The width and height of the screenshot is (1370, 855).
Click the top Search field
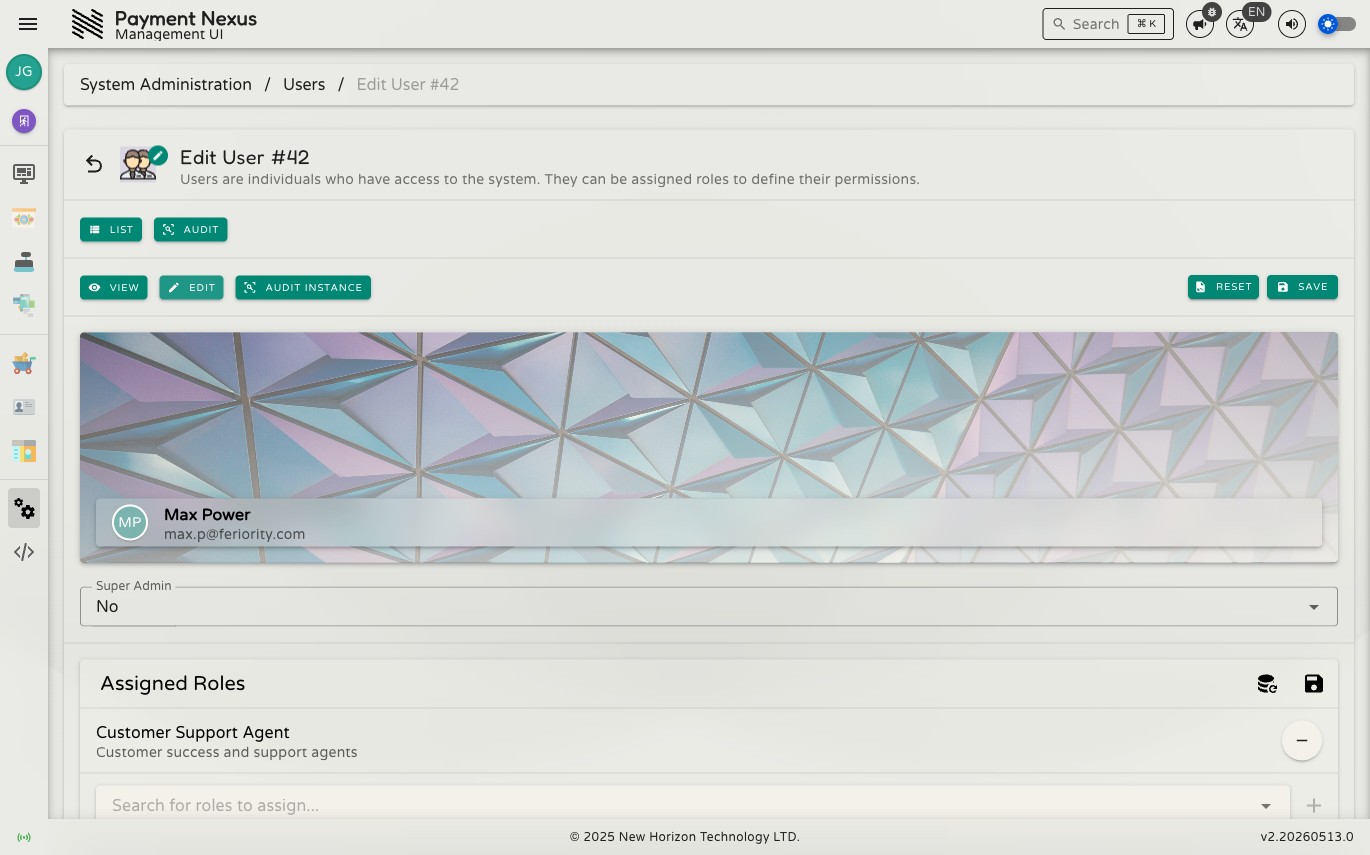[1108, 24]
